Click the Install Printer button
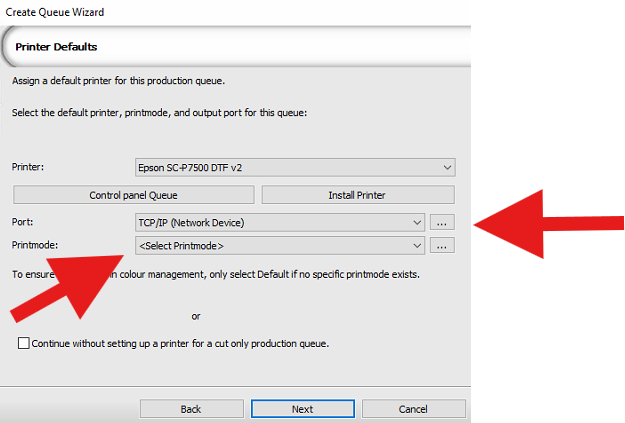Screen dimensions: 625x423 (x=358, y=195)
